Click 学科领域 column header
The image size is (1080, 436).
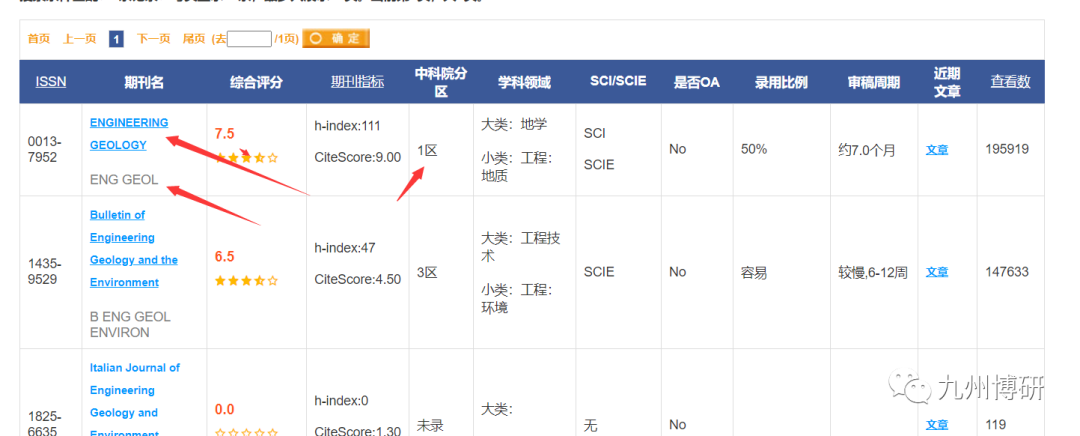tap(524, 83)
